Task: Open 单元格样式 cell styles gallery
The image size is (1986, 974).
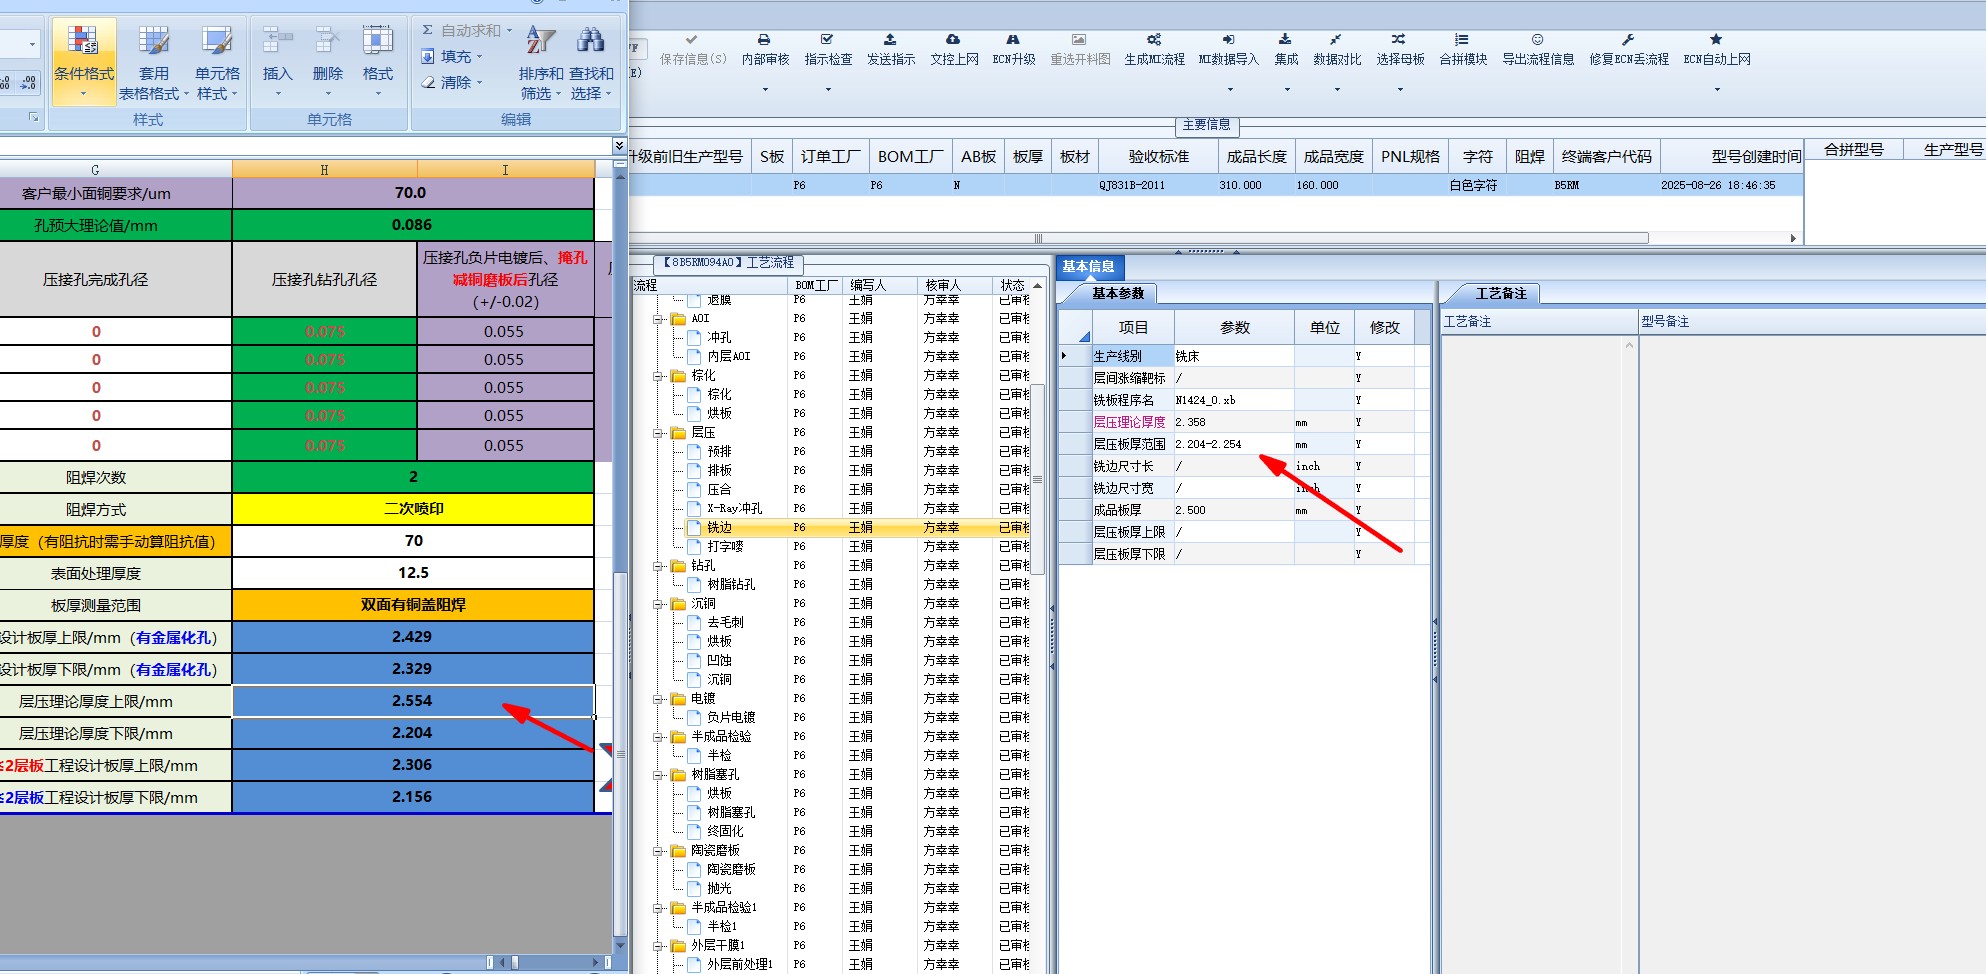Action: click(x=217, y=41)
